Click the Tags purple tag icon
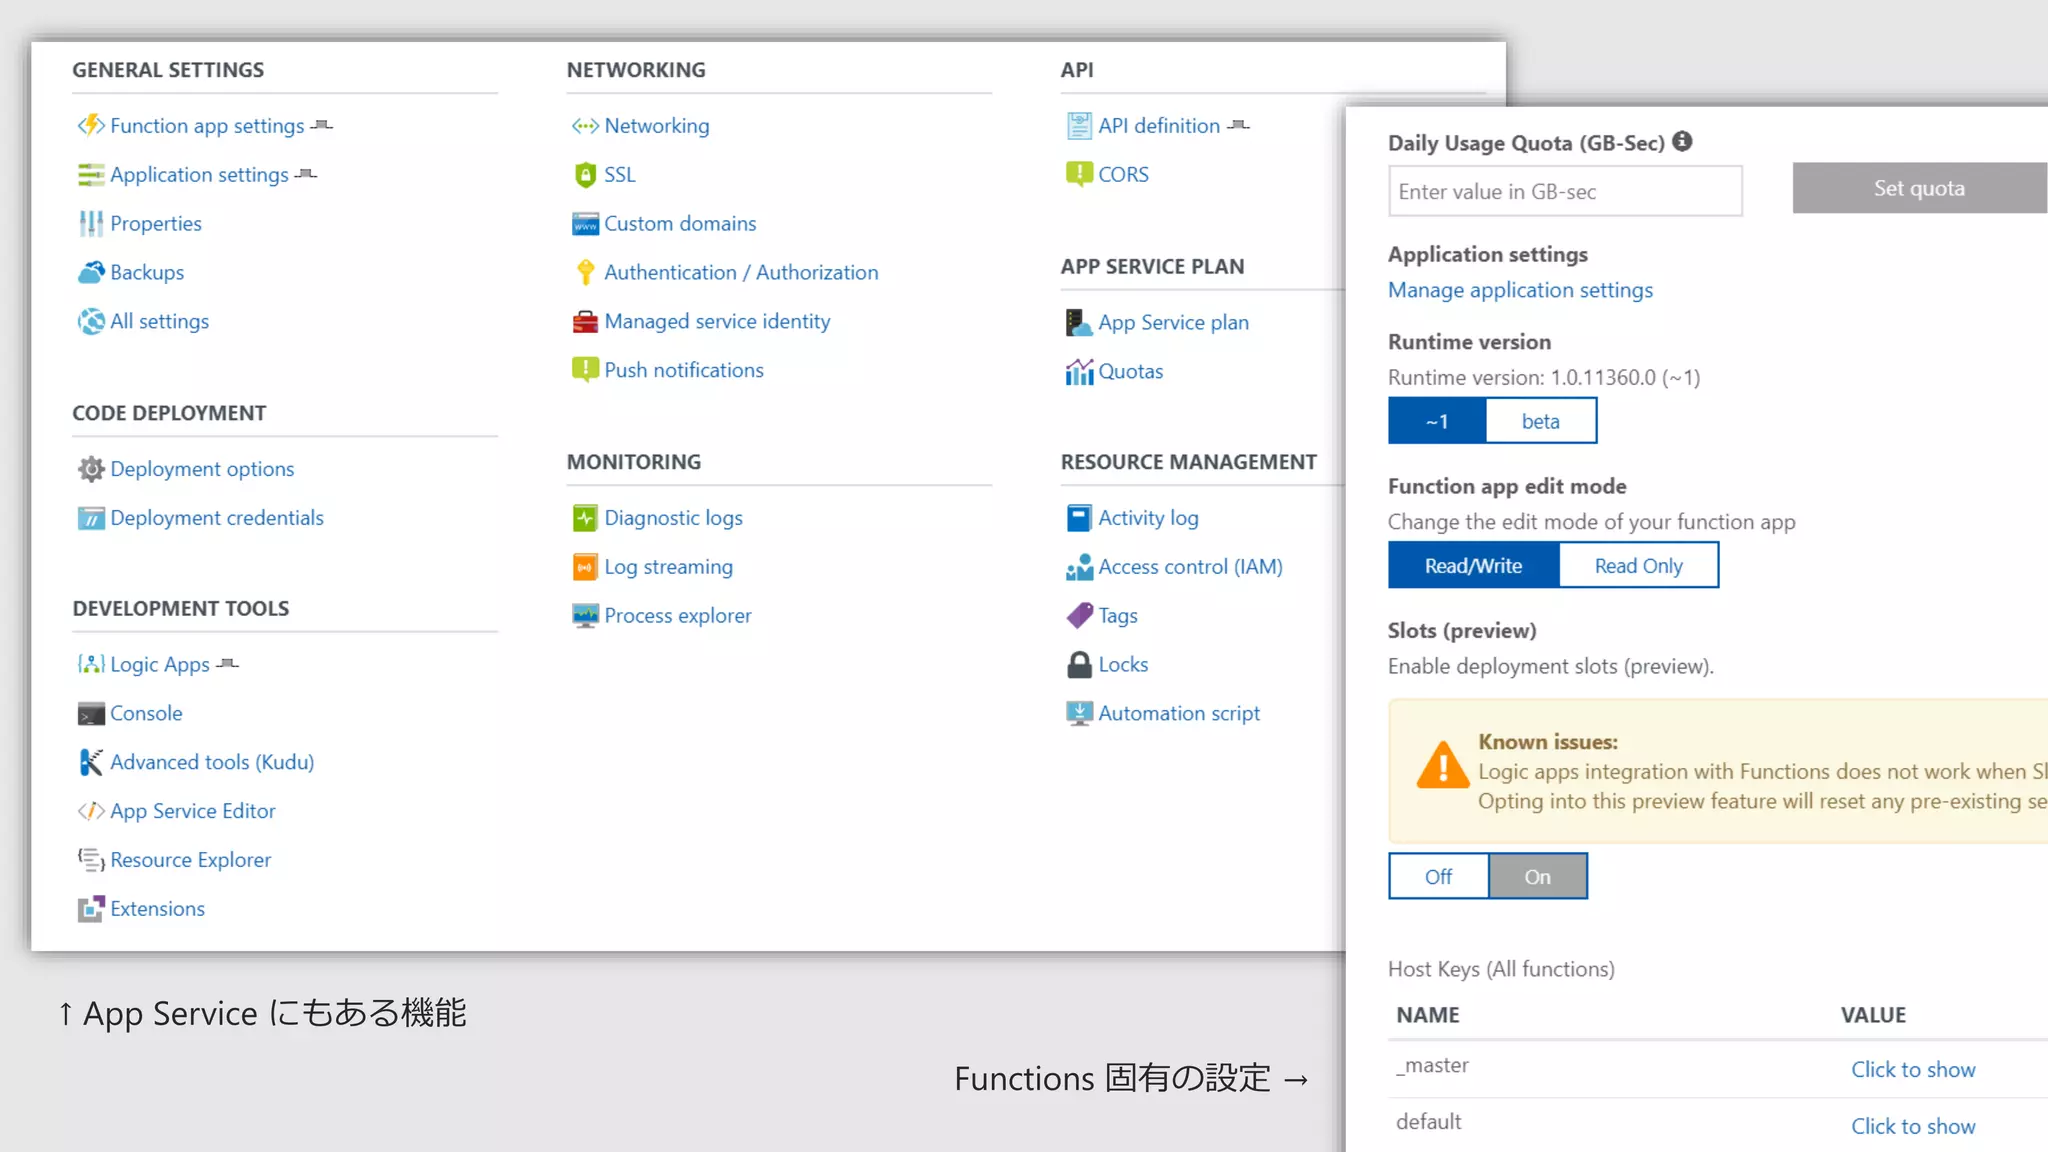Screen dimensions: 2048x1152 point(1079,616)
